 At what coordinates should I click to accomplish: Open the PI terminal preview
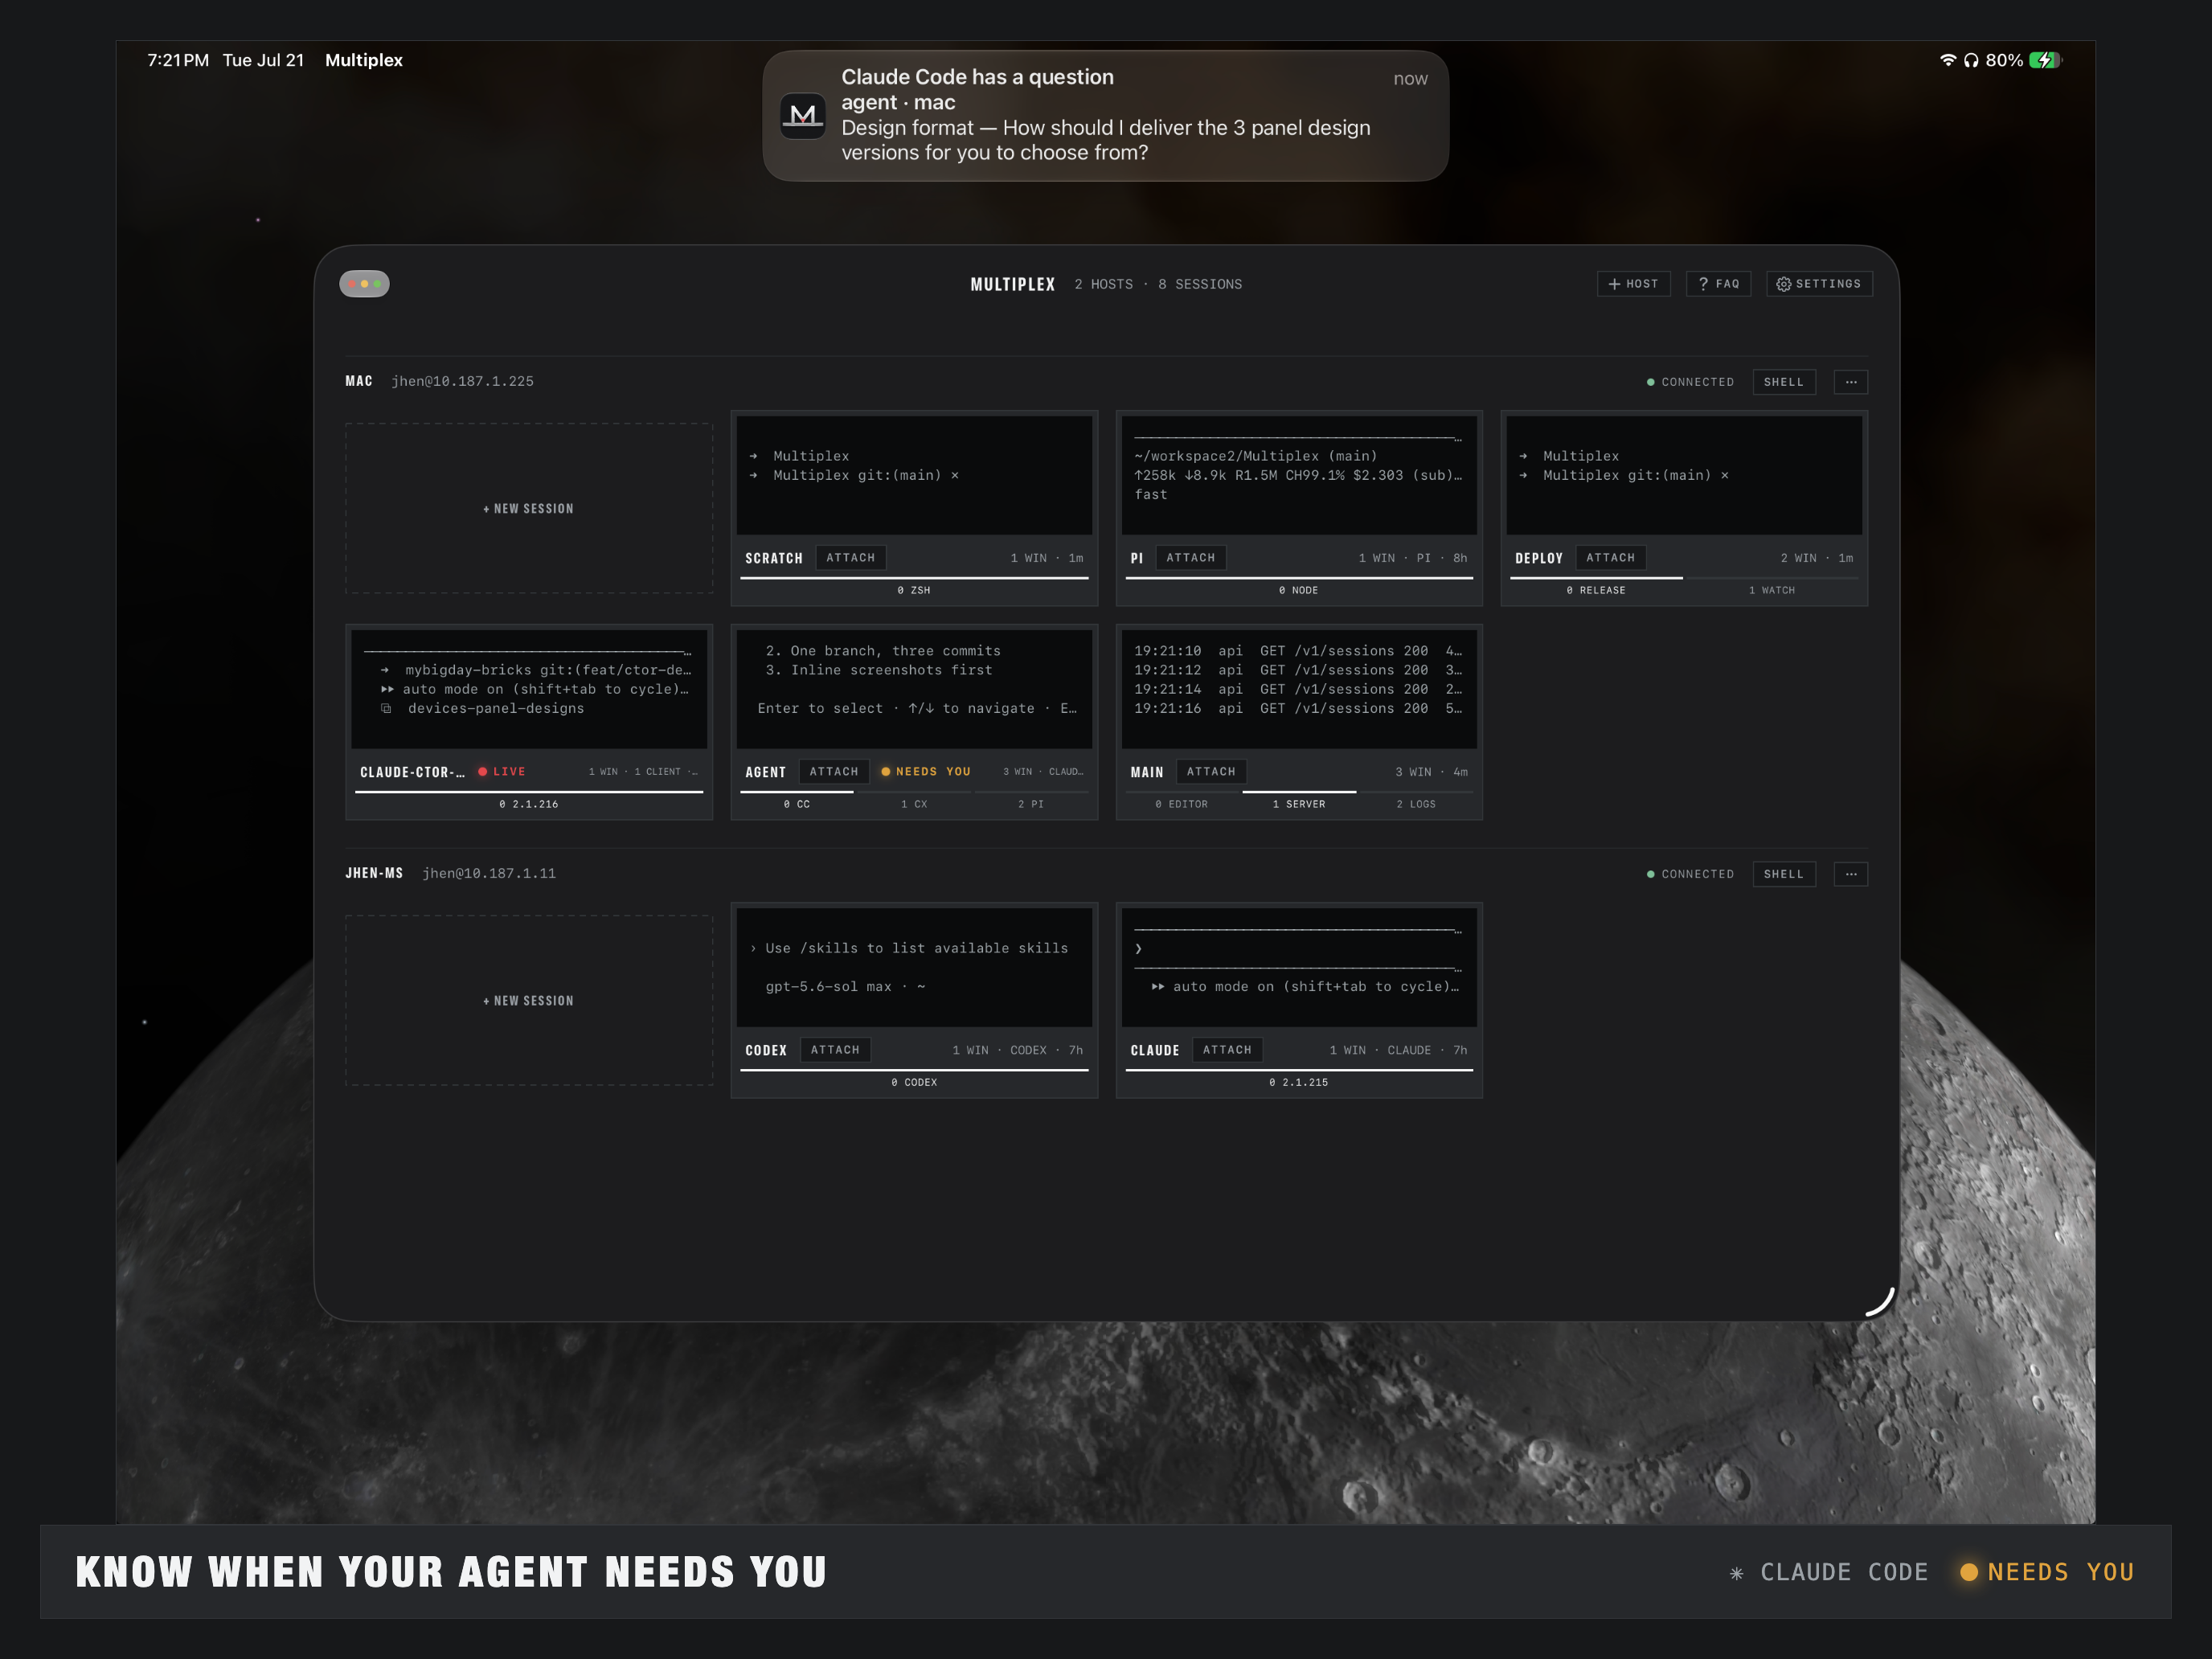(x=1299, y=475)
